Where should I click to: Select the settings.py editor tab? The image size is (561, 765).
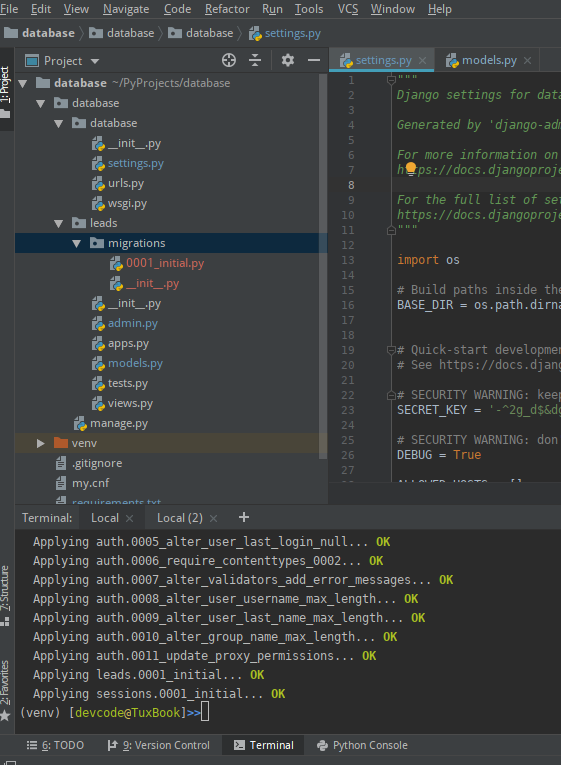(383, 60)
